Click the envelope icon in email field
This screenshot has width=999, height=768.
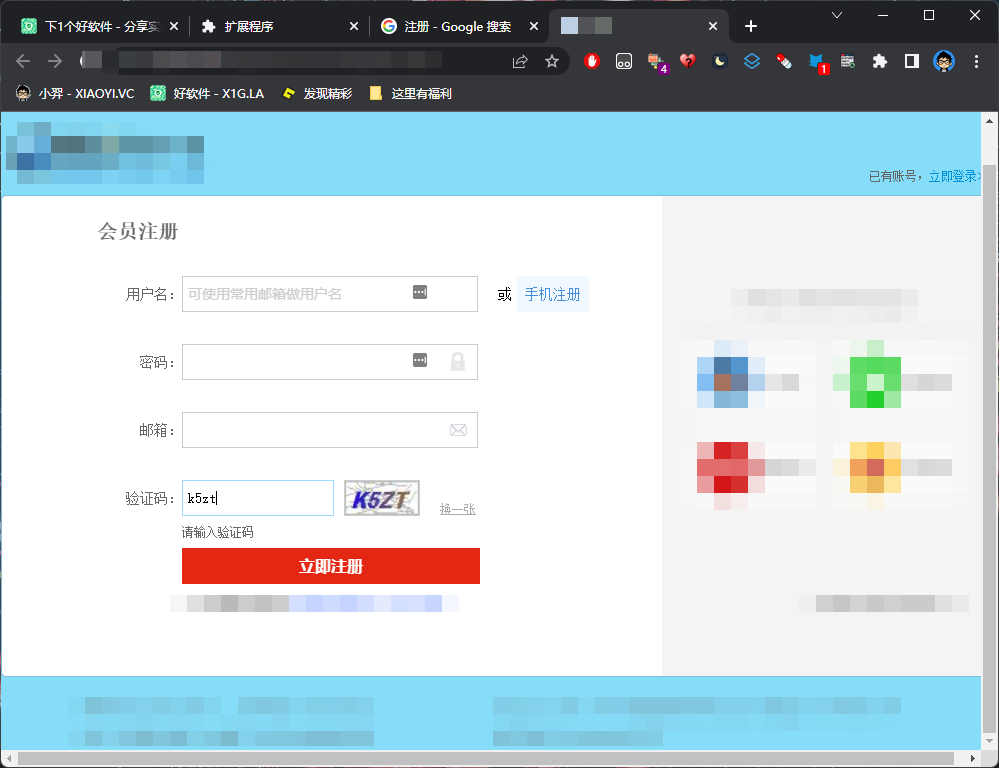click(x=458, y=430)
